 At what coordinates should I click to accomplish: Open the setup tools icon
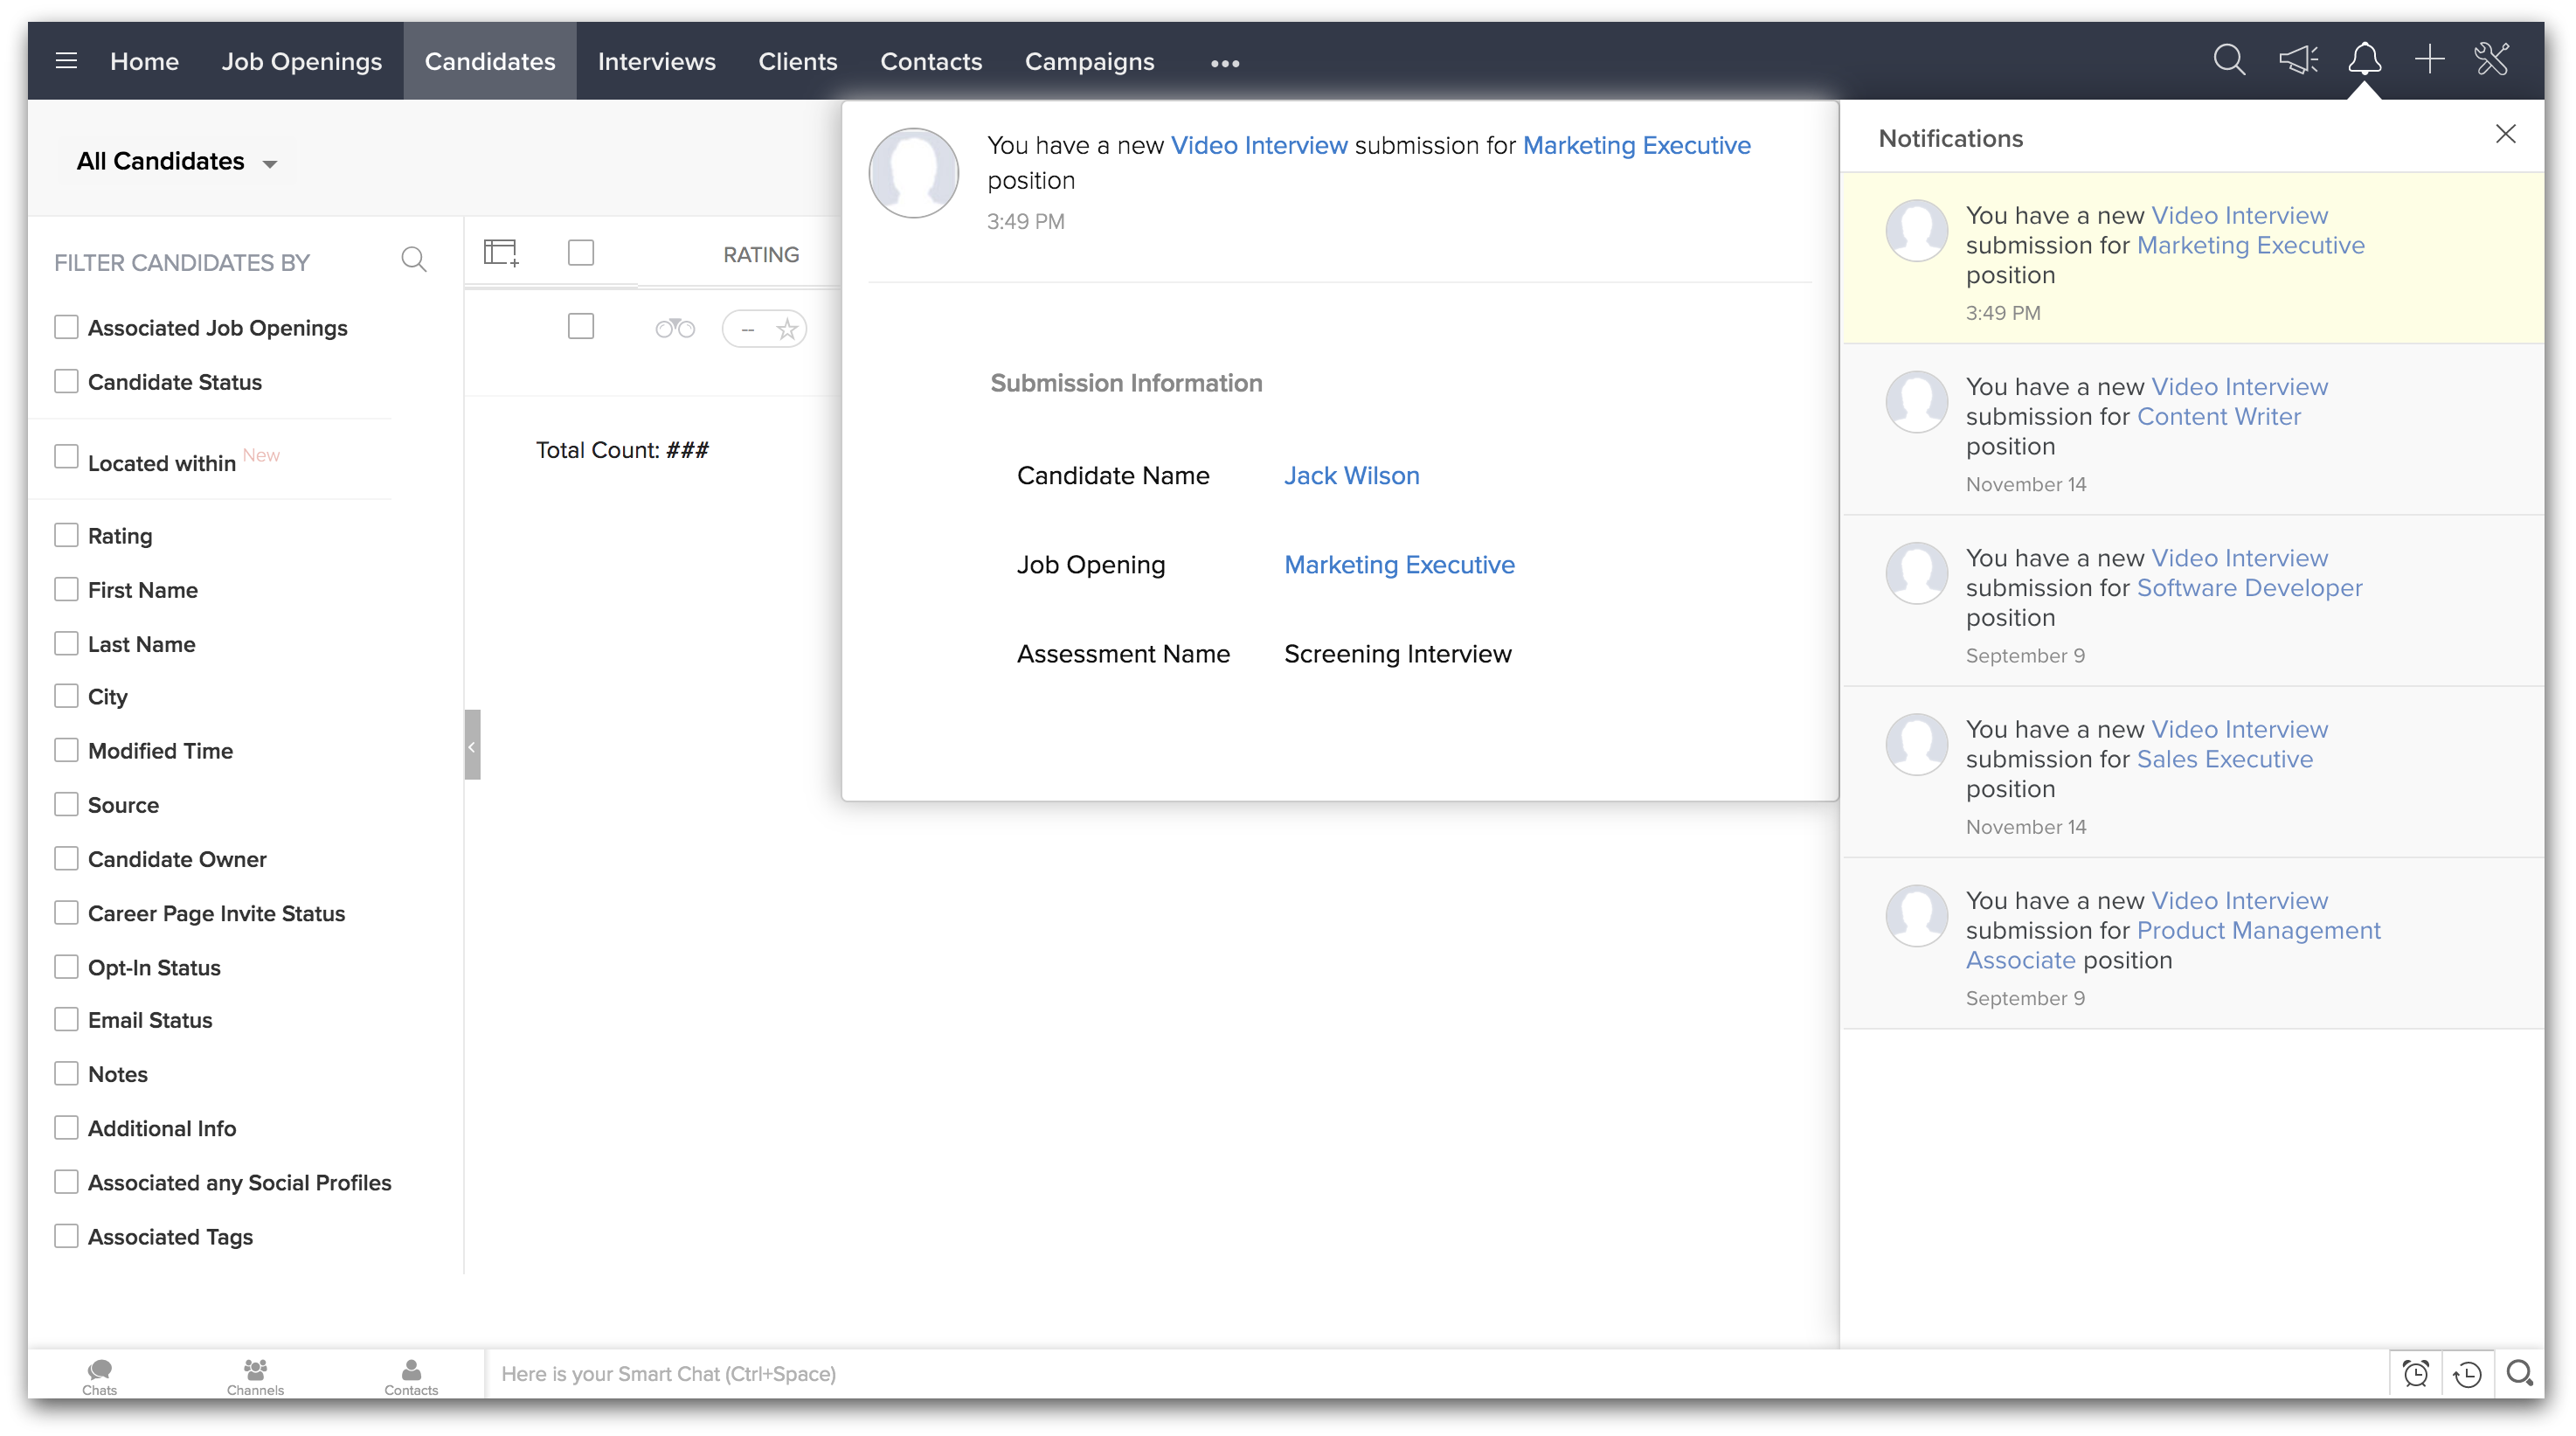click(2492, 60)
